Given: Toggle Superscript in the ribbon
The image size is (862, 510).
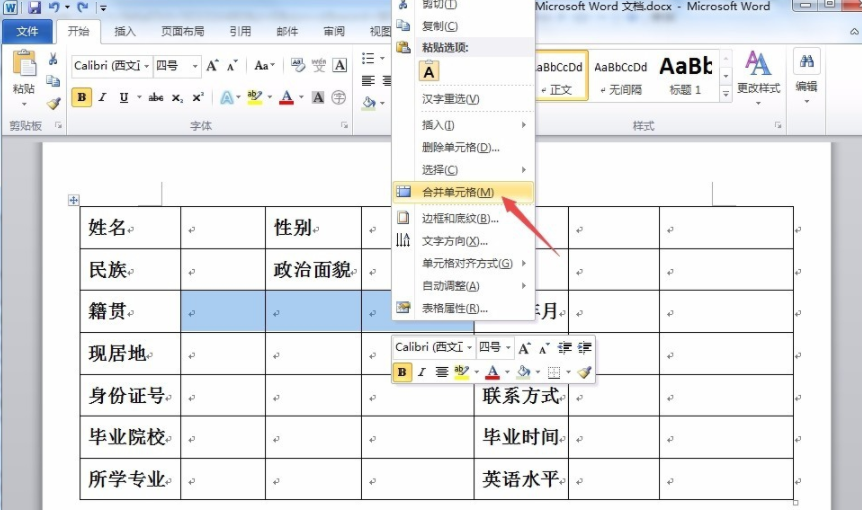Looking at the screenshot, I should tap(198, 97).
